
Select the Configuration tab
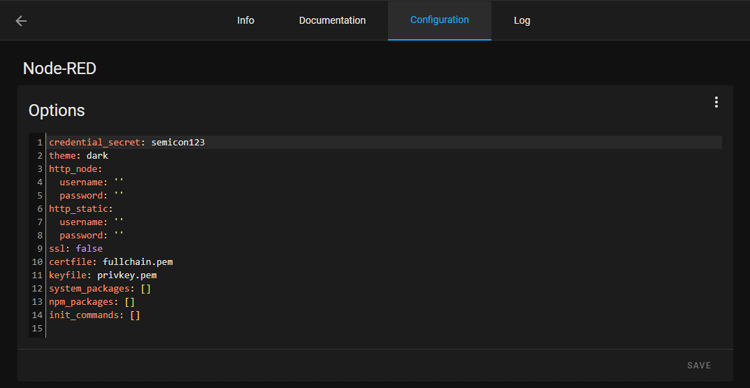[440, 21]
